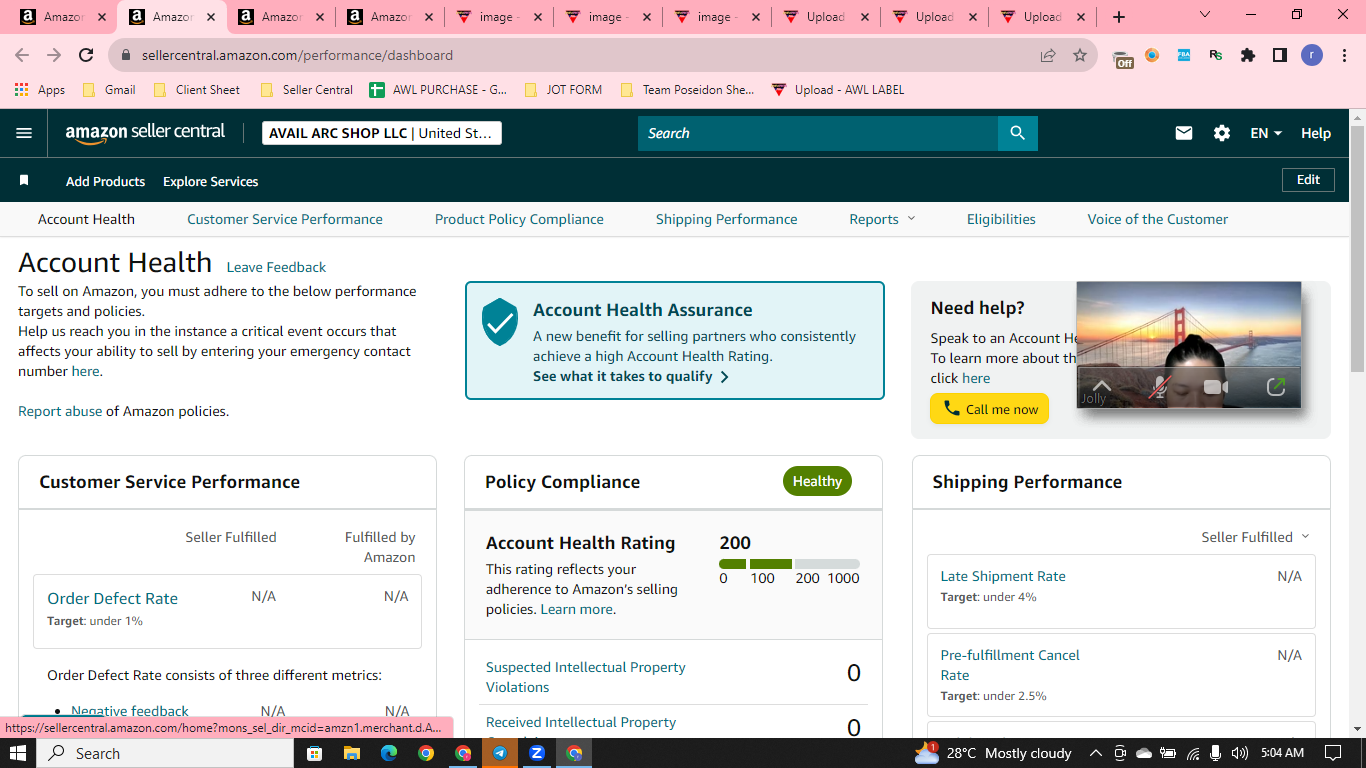Open File Explorer from the taskbar
Image resolution: width=1366 pixels, height=768 pixels.
(351, 753)
